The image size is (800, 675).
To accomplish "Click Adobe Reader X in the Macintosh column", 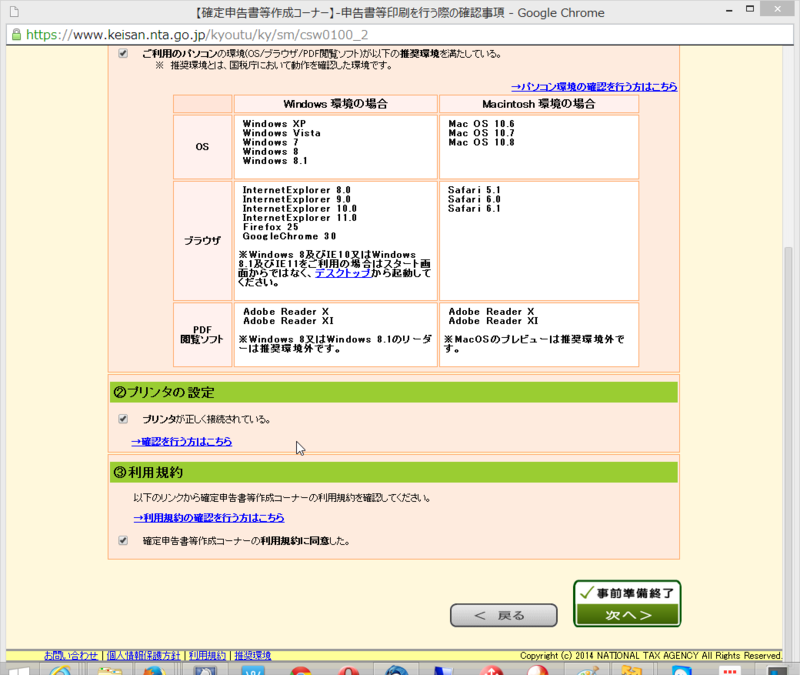I will point(491,312).
